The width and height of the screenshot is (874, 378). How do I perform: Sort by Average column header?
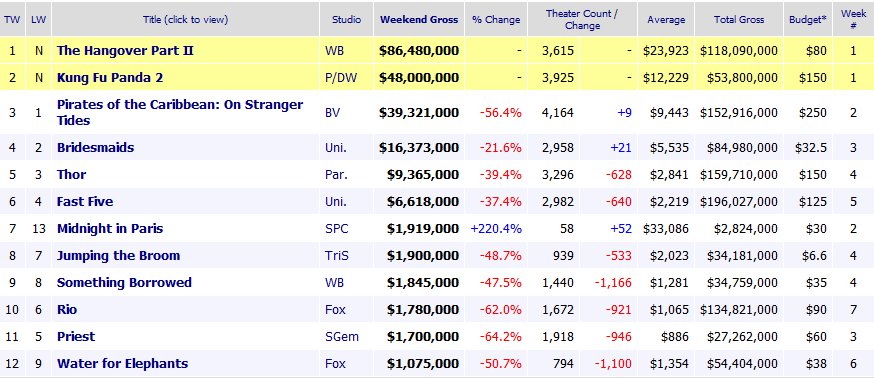666,20
